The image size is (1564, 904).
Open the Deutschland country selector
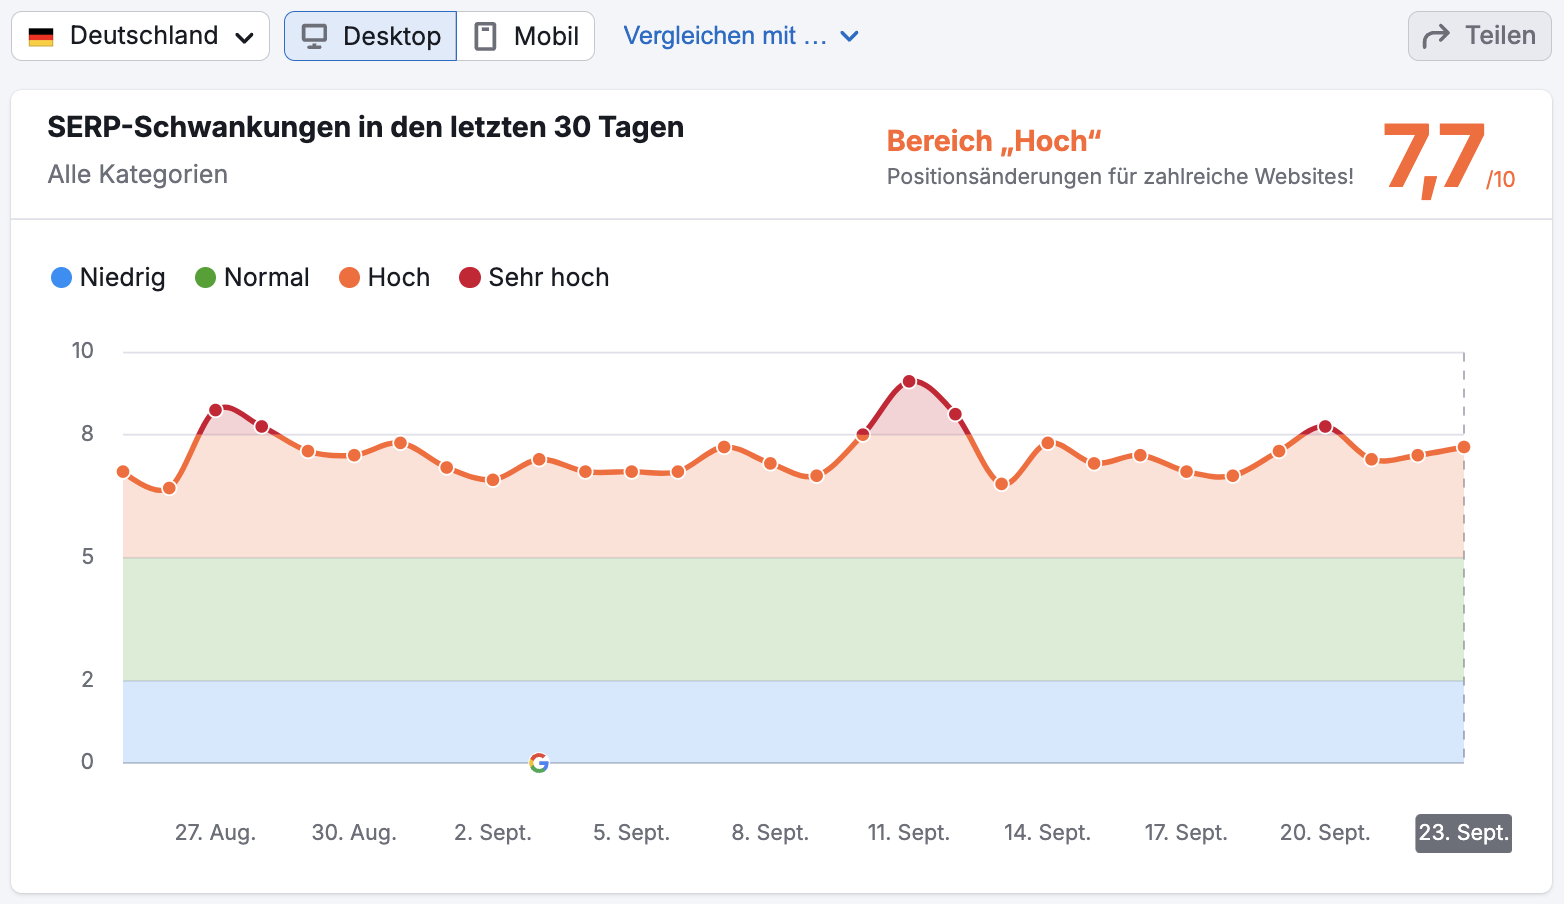(x=140, y=35)
